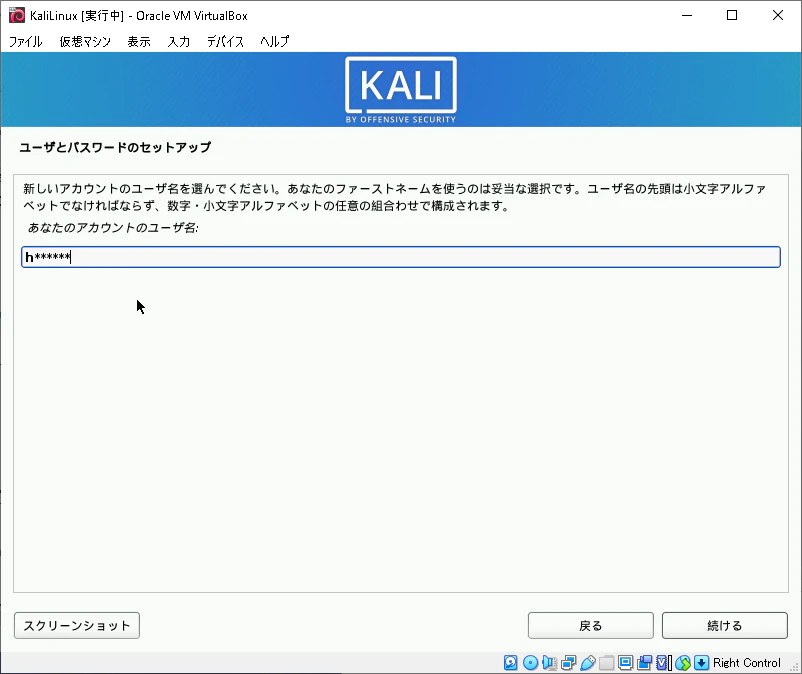Minimize the VirtualBox window
The image size is (802, 674).
(687, 15)
